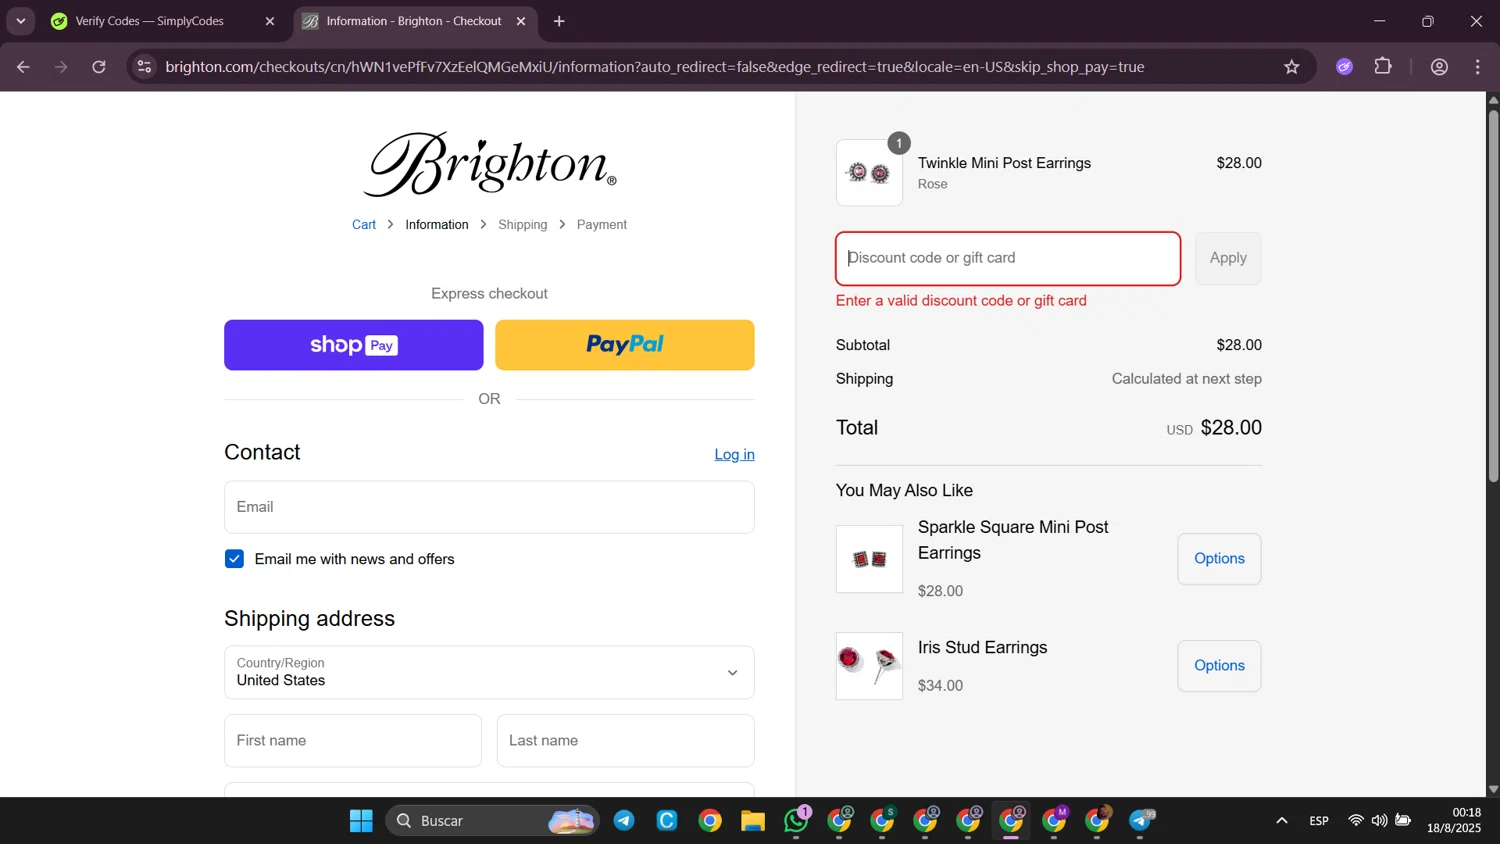The image size is (1500, 844).
Task: Click Sparkle Square Mini Post Earrings thumbnail
Action: pyautogui.click(x=869, y=559)
